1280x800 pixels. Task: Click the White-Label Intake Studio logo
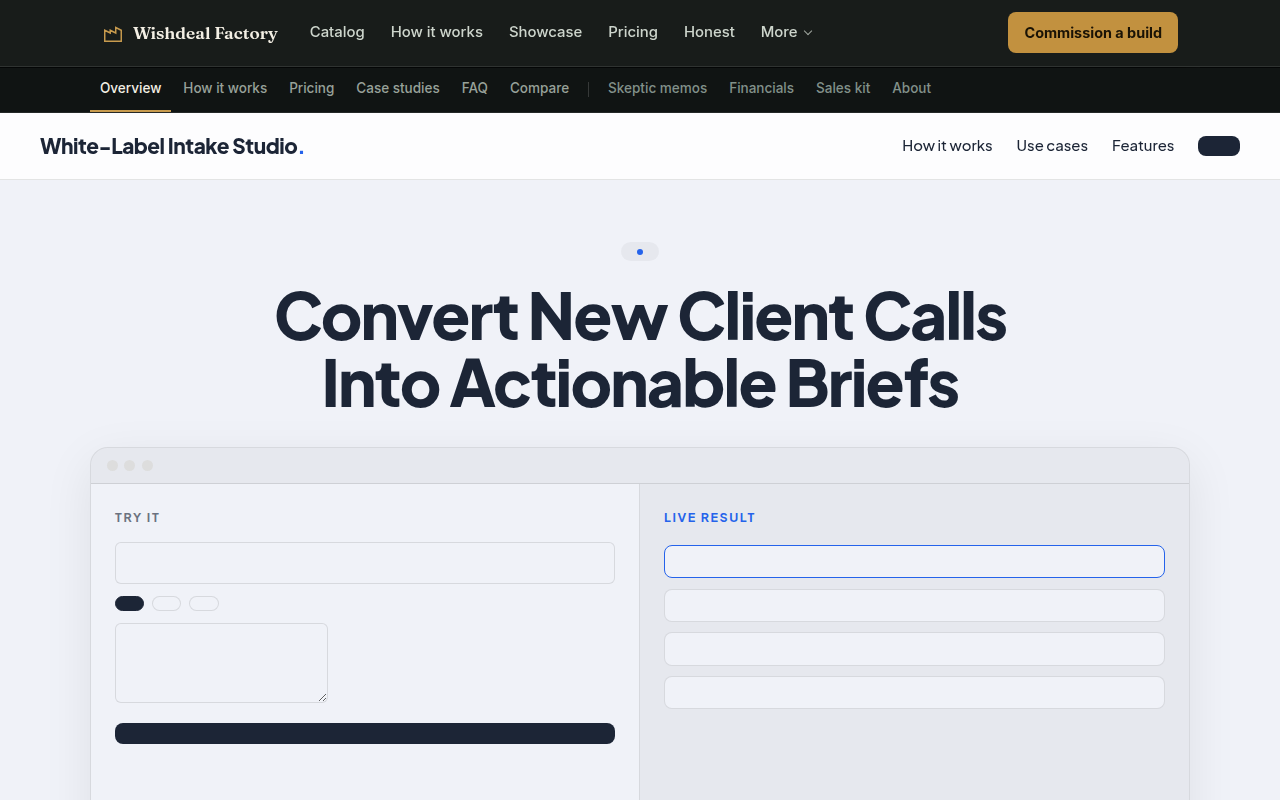click(172, 146)
